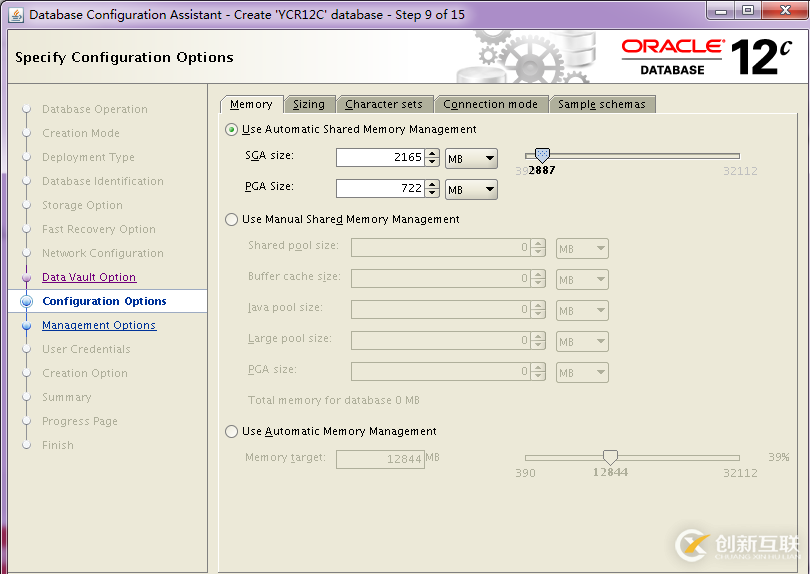Viewport: 810px width, 574px height.
Task: Click the Java pool size field
Action: pyautogui.click(x=441, y=310)
